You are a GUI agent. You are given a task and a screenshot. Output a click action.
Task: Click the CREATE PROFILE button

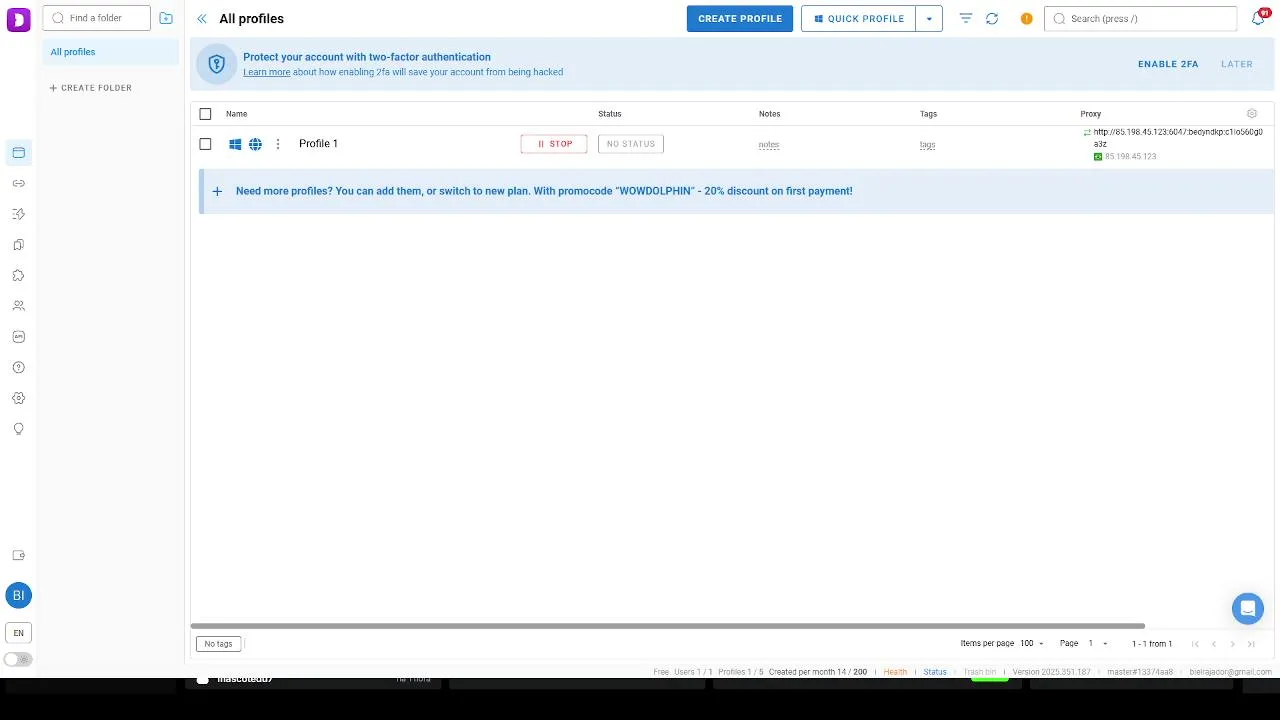click(740, 19)
